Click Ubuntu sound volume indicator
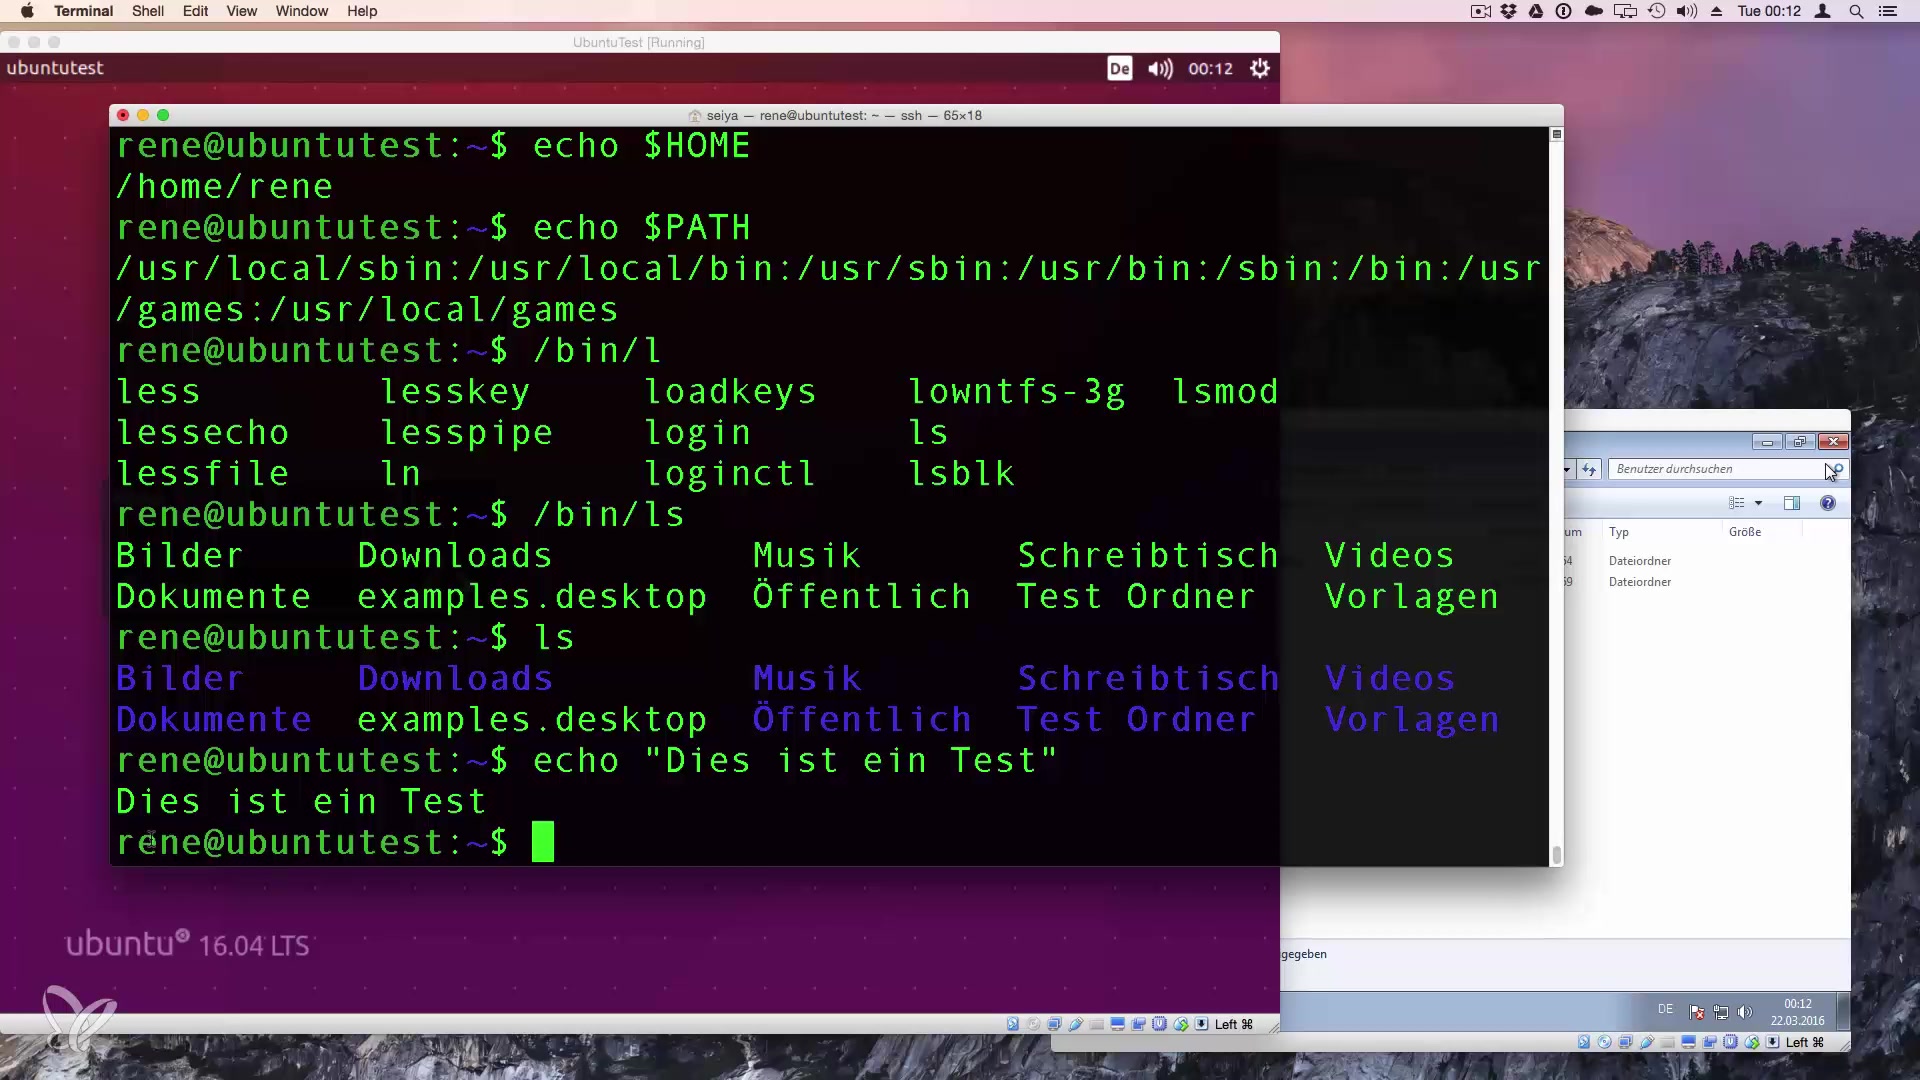The height and width of the screenshot is (1080, 1920). (1160, 68)
